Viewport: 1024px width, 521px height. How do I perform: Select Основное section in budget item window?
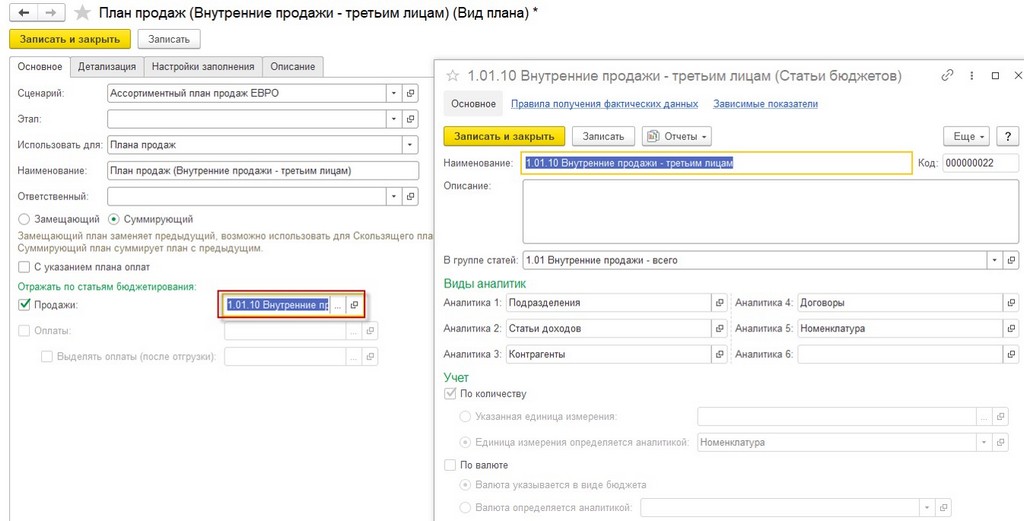tap(473, 104)
